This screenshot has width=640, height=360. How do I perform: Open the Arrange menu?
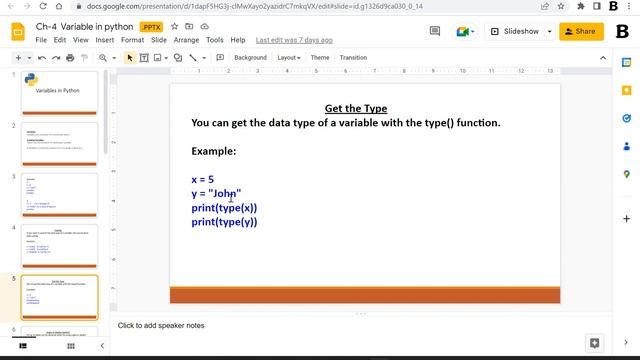pos(187,40)
